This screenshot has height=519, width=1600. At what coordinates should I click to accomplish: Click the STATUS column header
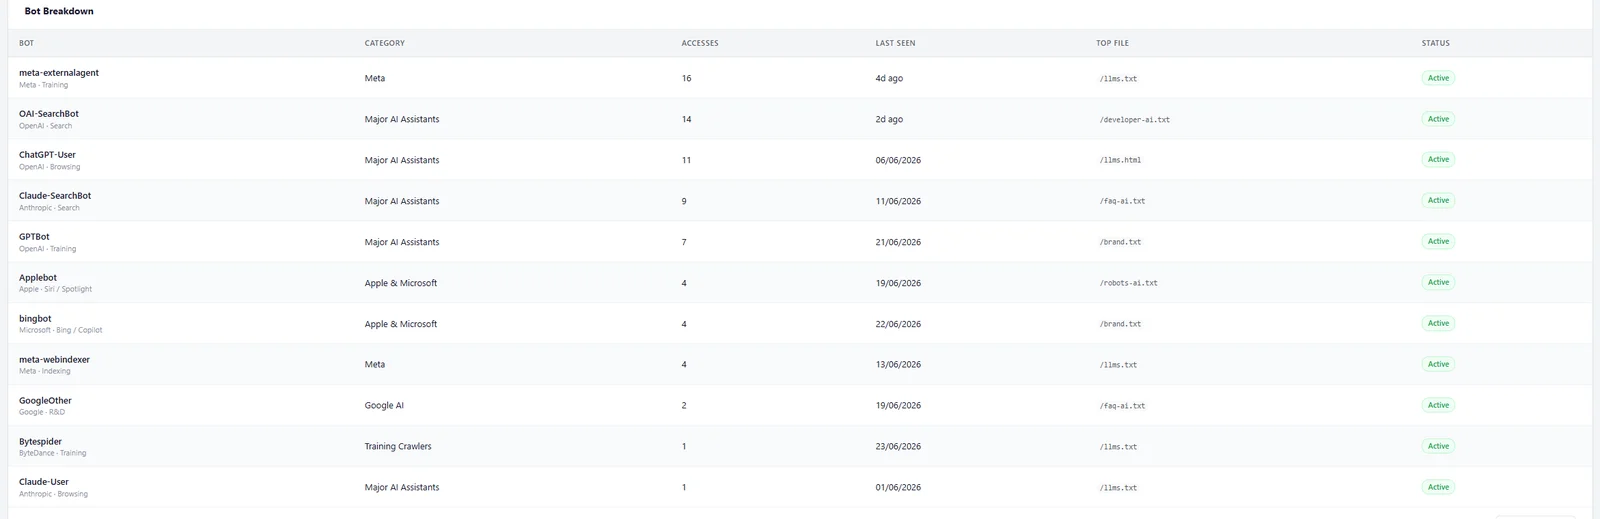coord(1435,43)
